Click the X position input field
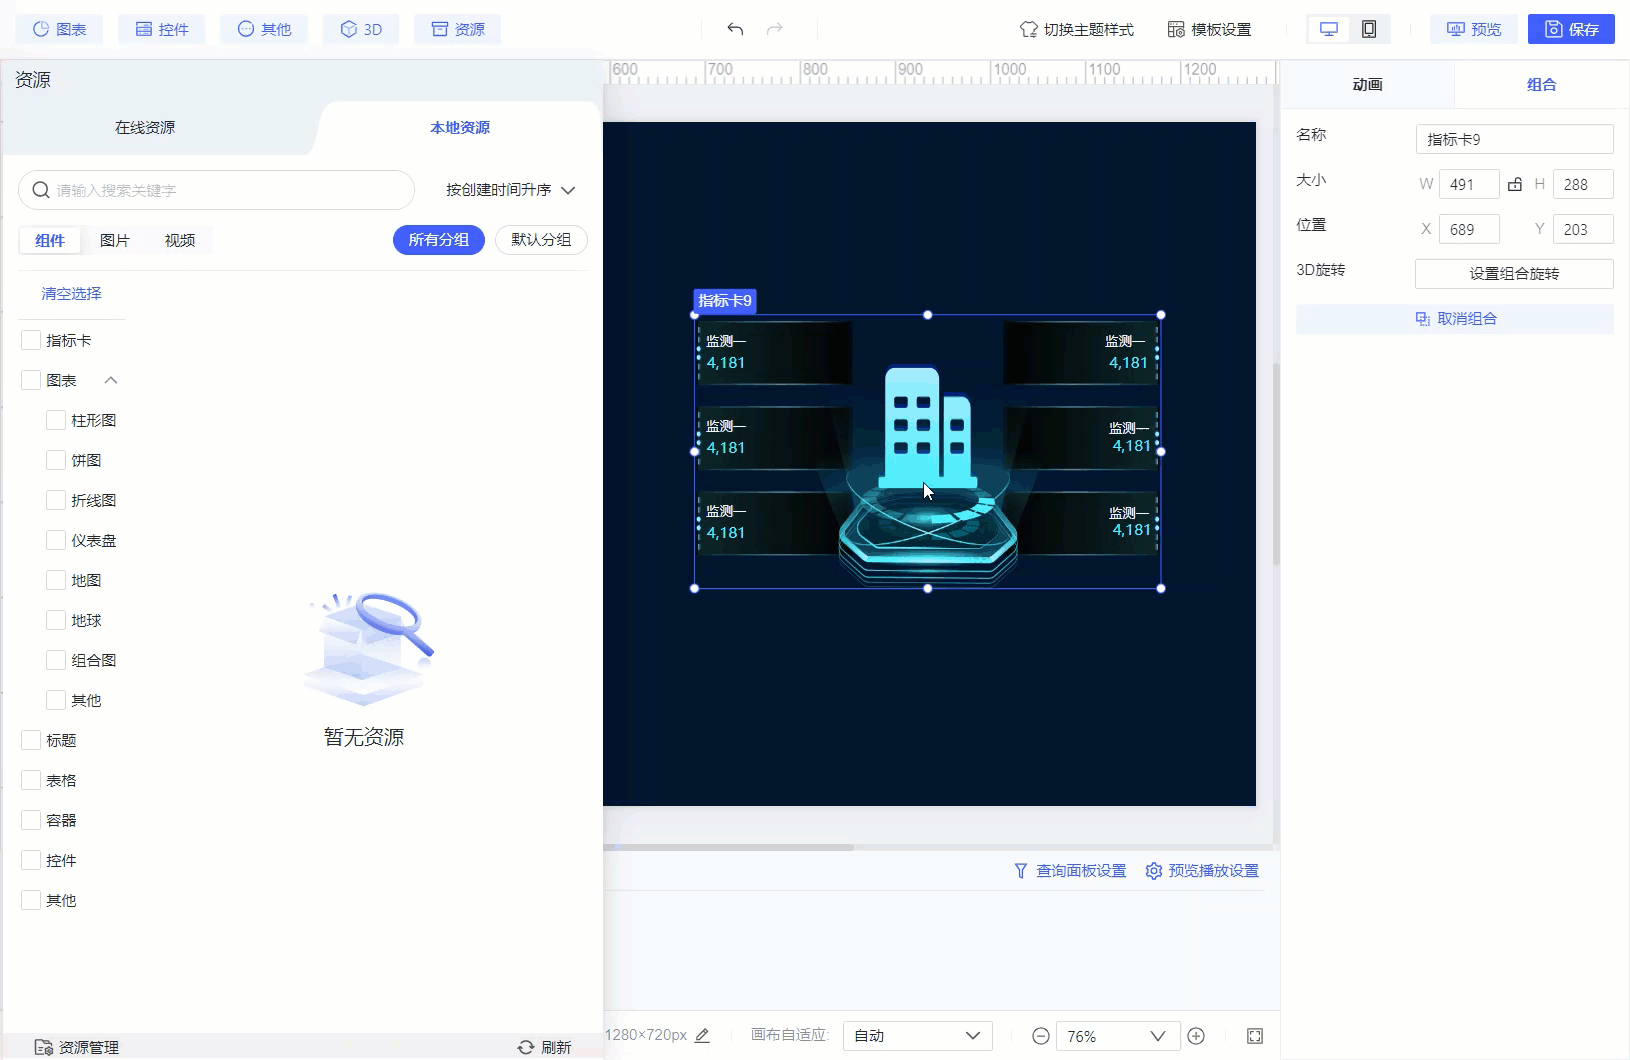This screenshot has height=1060, width=1630. point(1469,229)
